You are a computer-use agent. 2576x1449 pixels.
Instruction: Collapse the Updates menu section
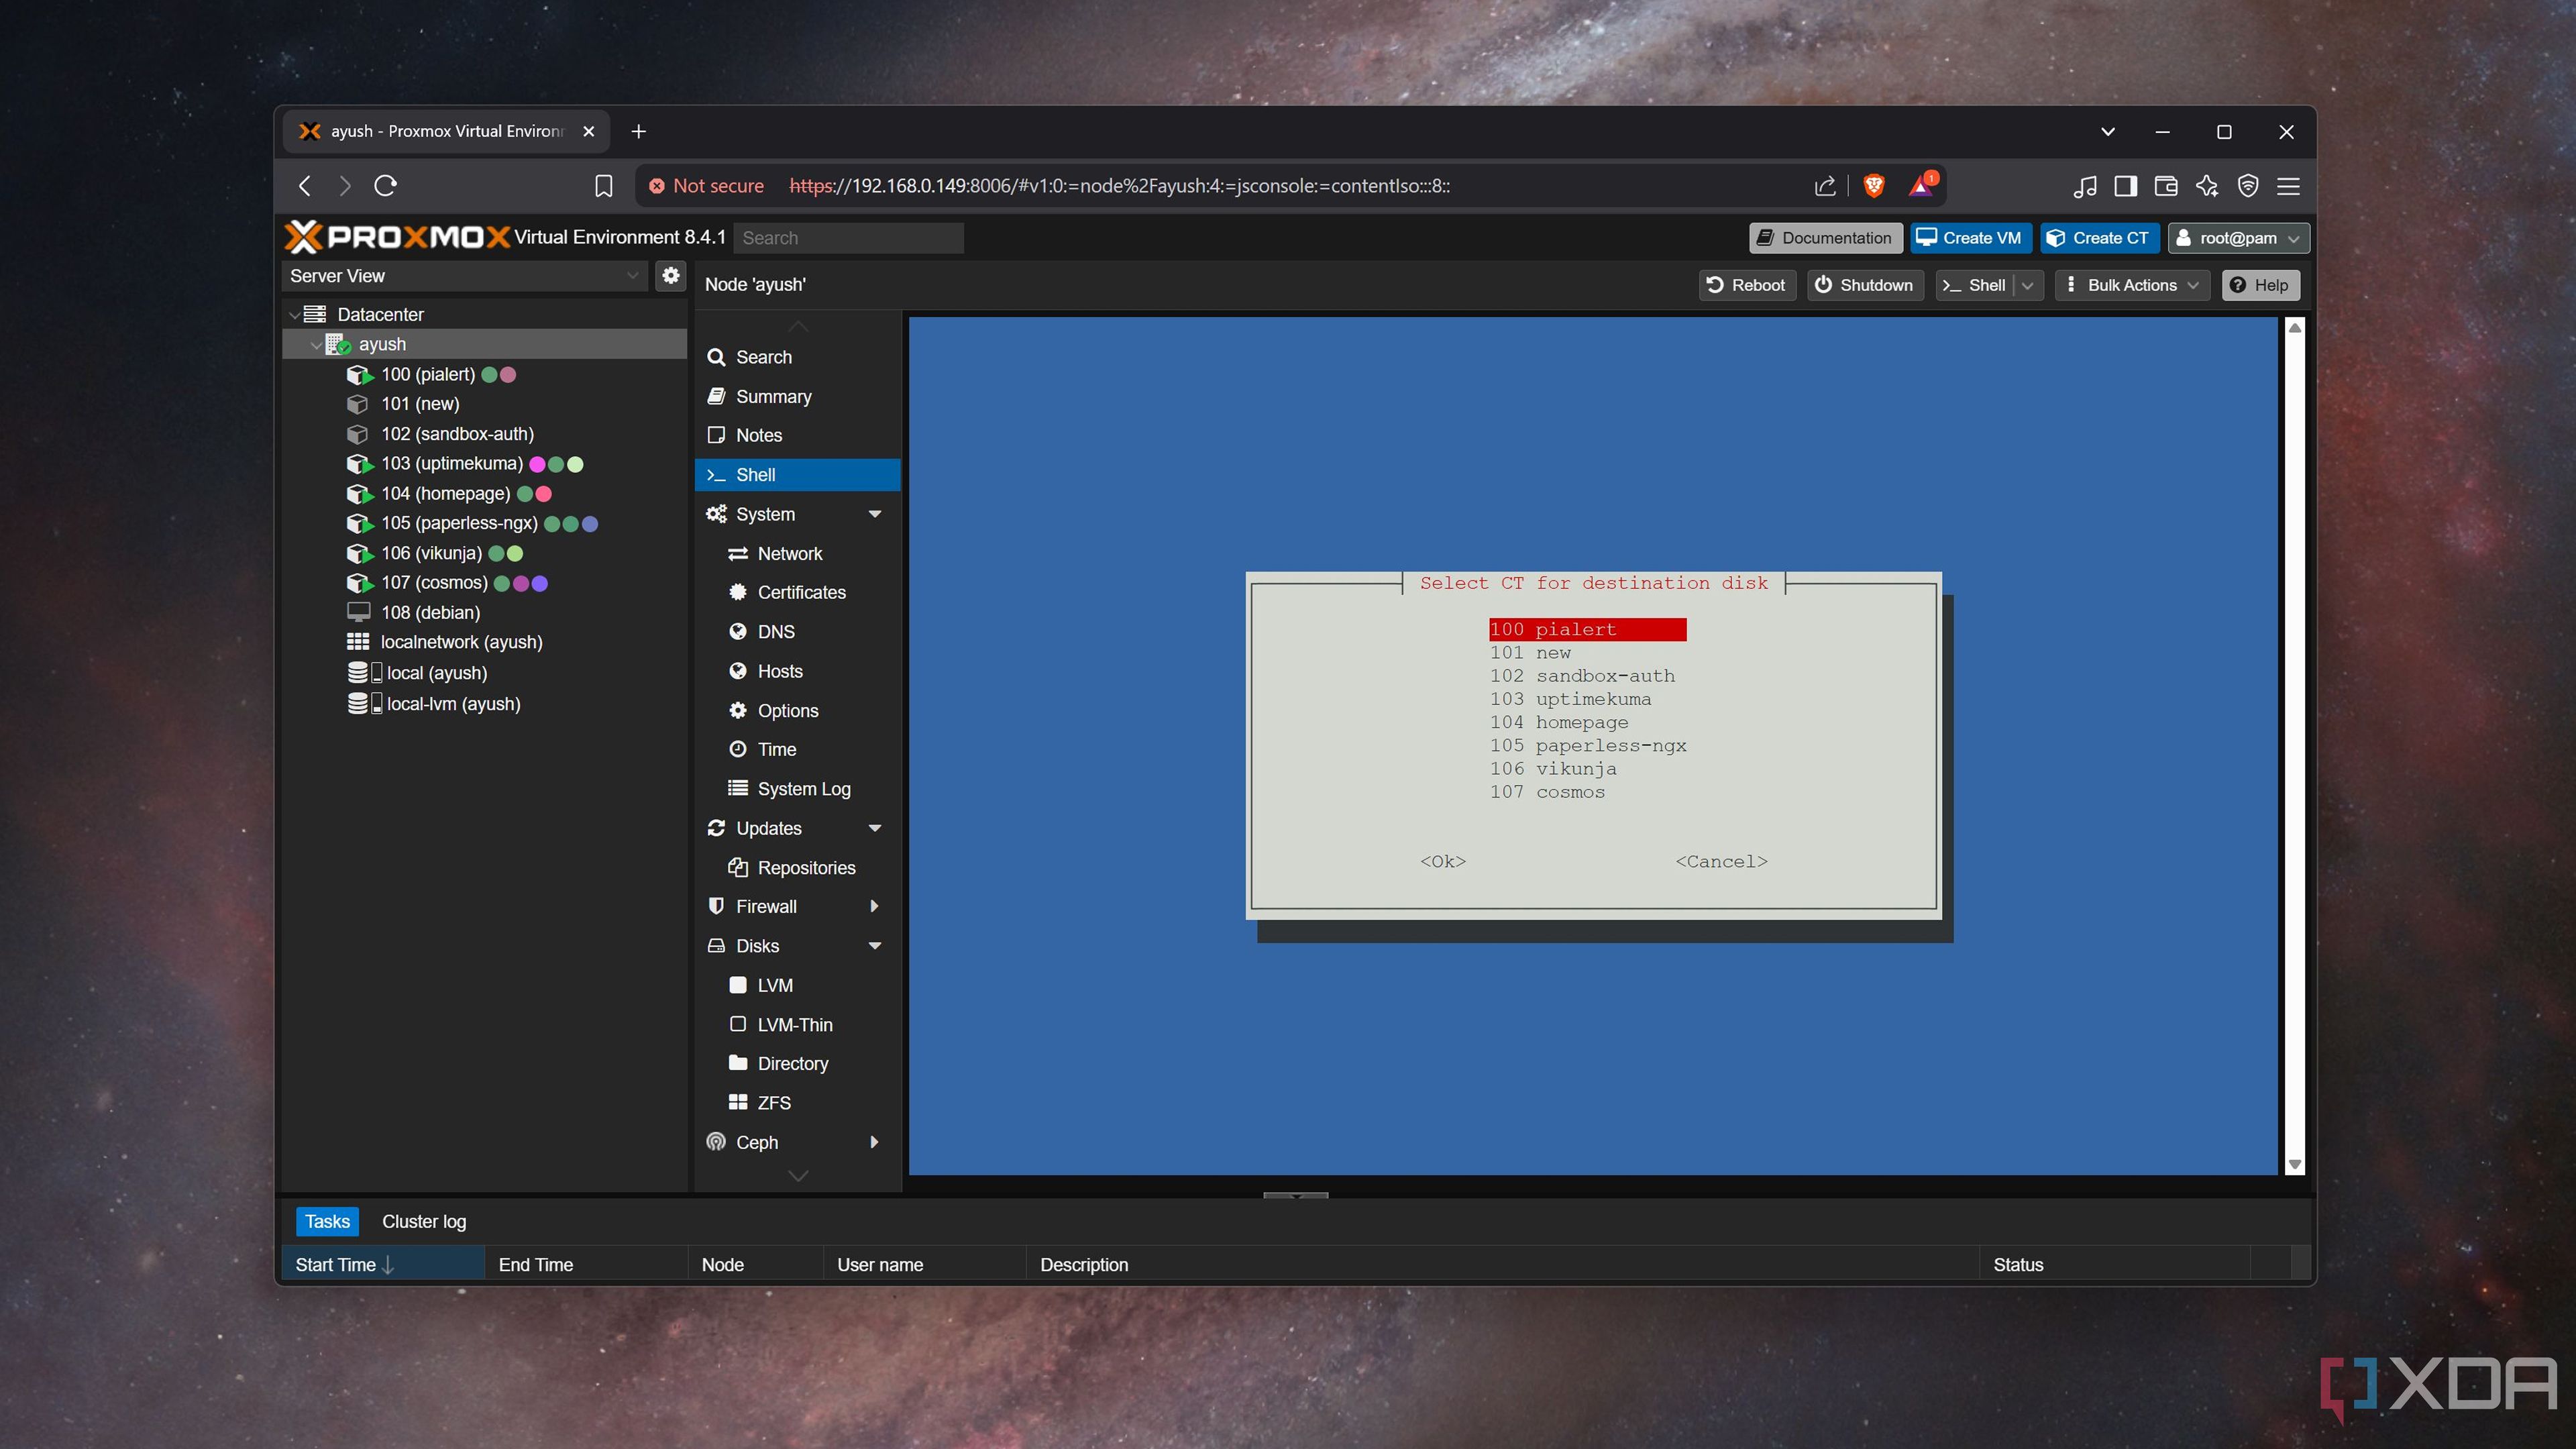[875, 828]
